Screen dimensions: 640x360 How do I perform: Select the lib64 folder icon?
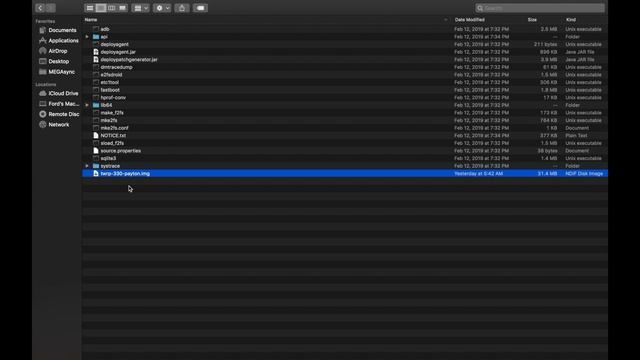click(x=96, y=105)
